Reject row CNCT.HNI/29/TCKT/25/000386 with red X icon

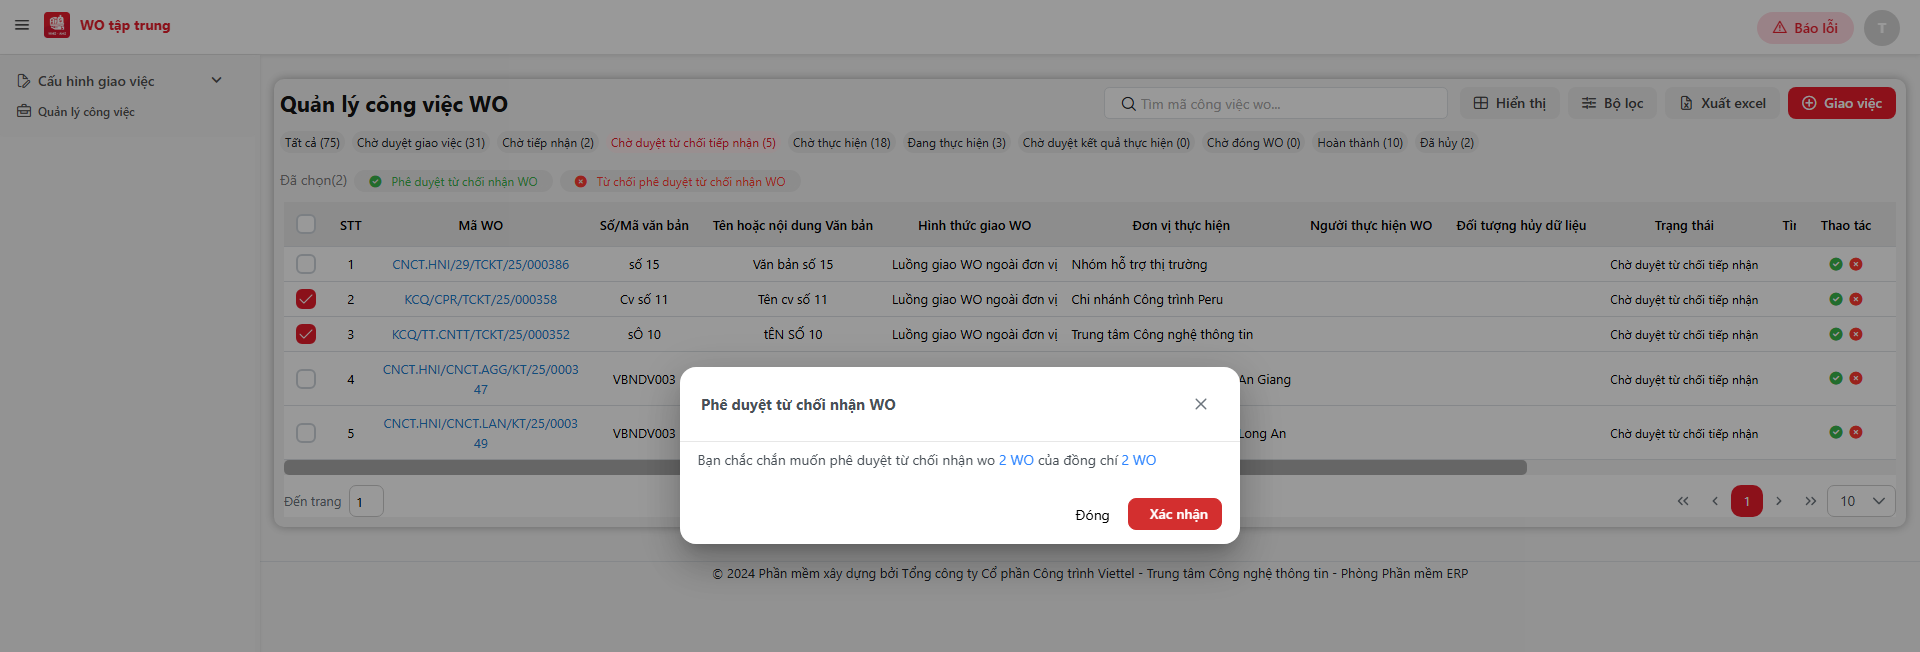point(1856,264)
